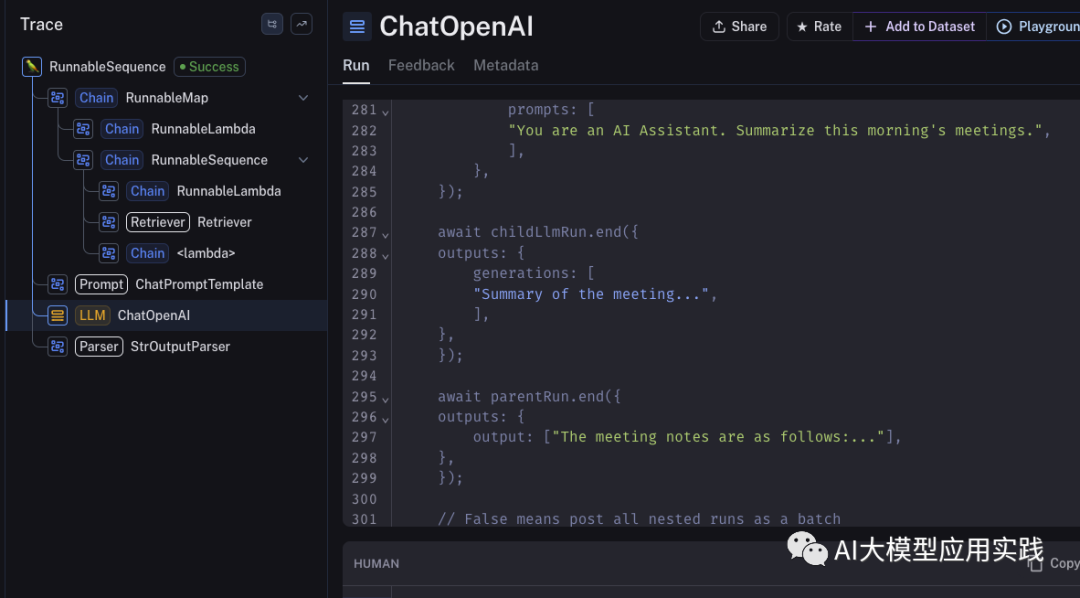Click Add to Dataset button
Screen dimensions: 1080x598
(x=920, y=26)
